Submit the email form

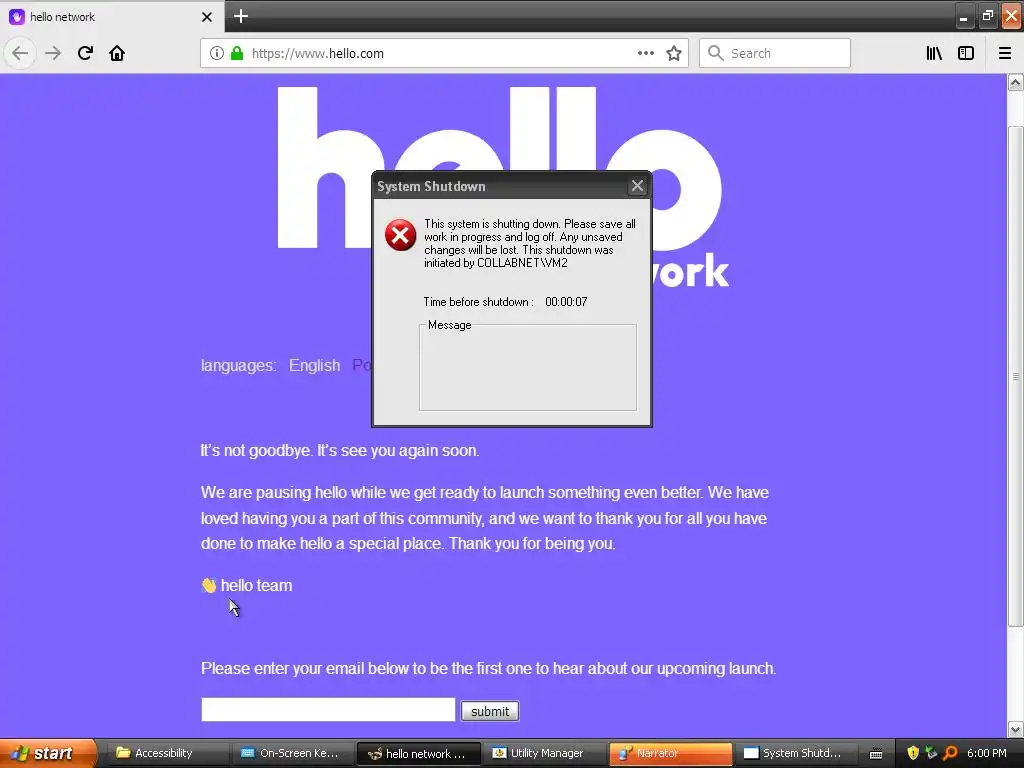pyautogui.click(x=490, y=711)
